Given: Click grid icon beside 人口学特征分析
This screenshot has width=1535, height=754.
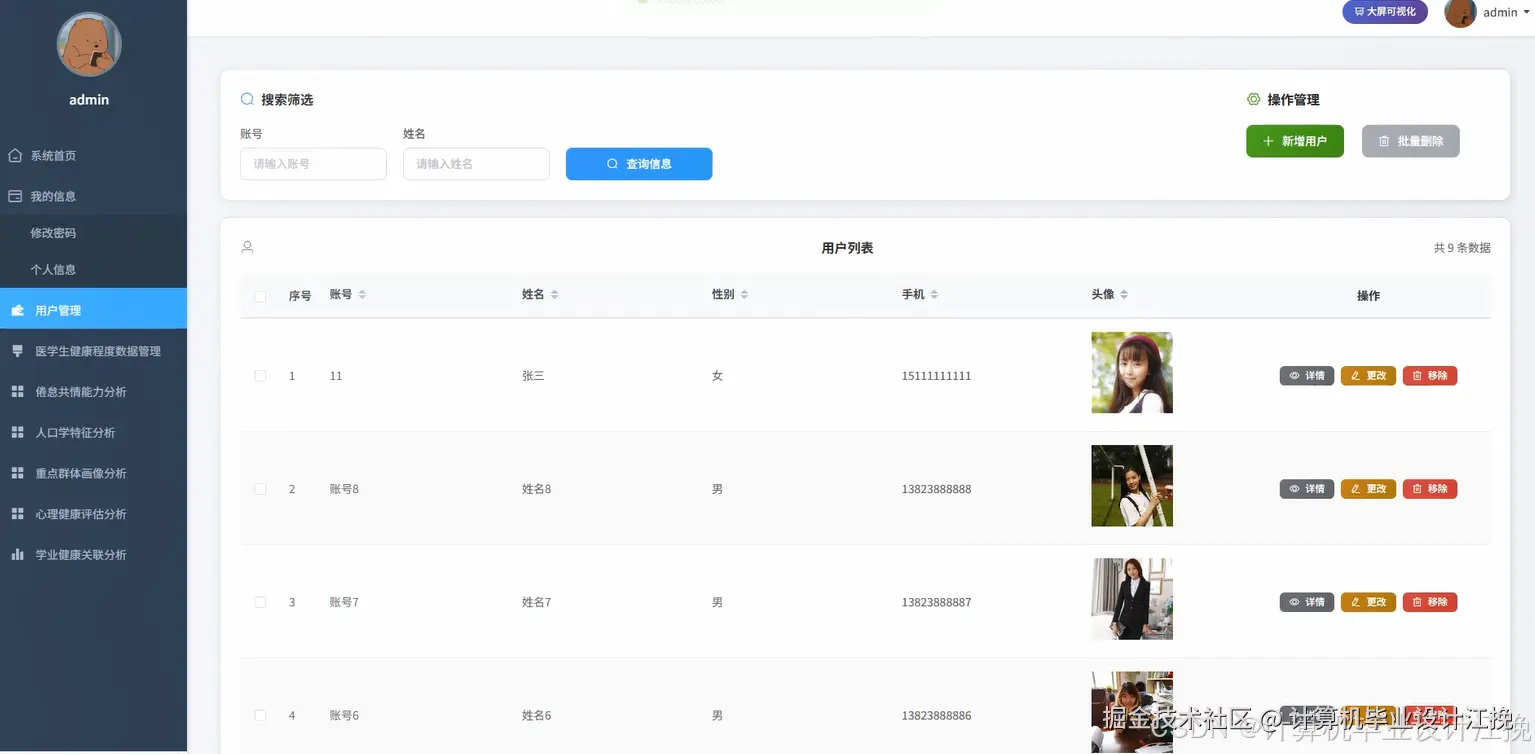Looking at the screenshot, I should [x=17, y=433].
